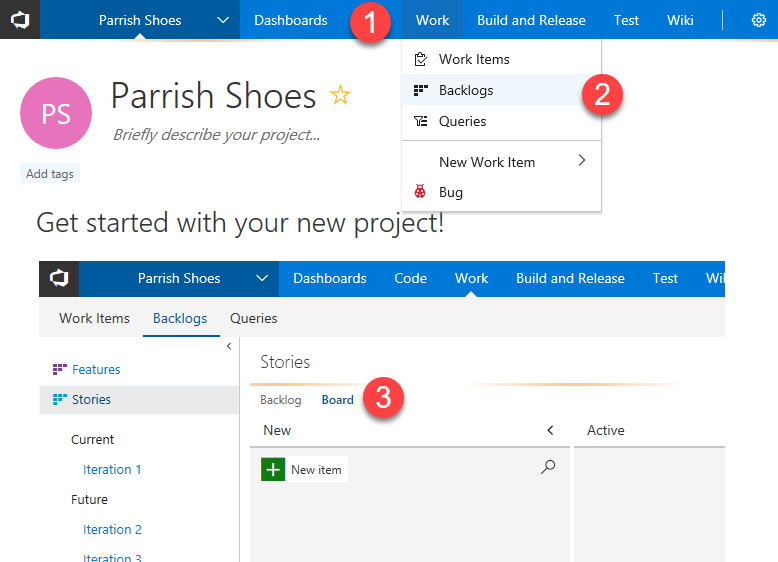This screenshot has height=562, width=778.
Task: Expand the New Work Item submenu arrow
Action: tap(582, 161)
